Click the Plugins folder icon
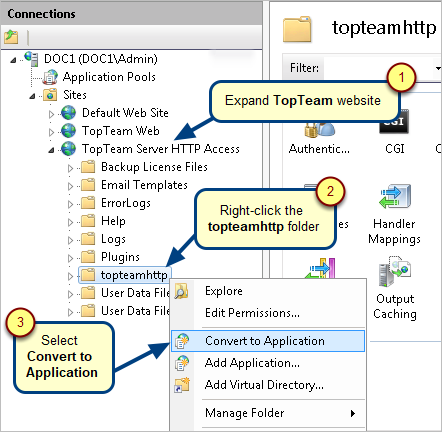The width and height of the screenshot is (442, 432). [88, 257]
